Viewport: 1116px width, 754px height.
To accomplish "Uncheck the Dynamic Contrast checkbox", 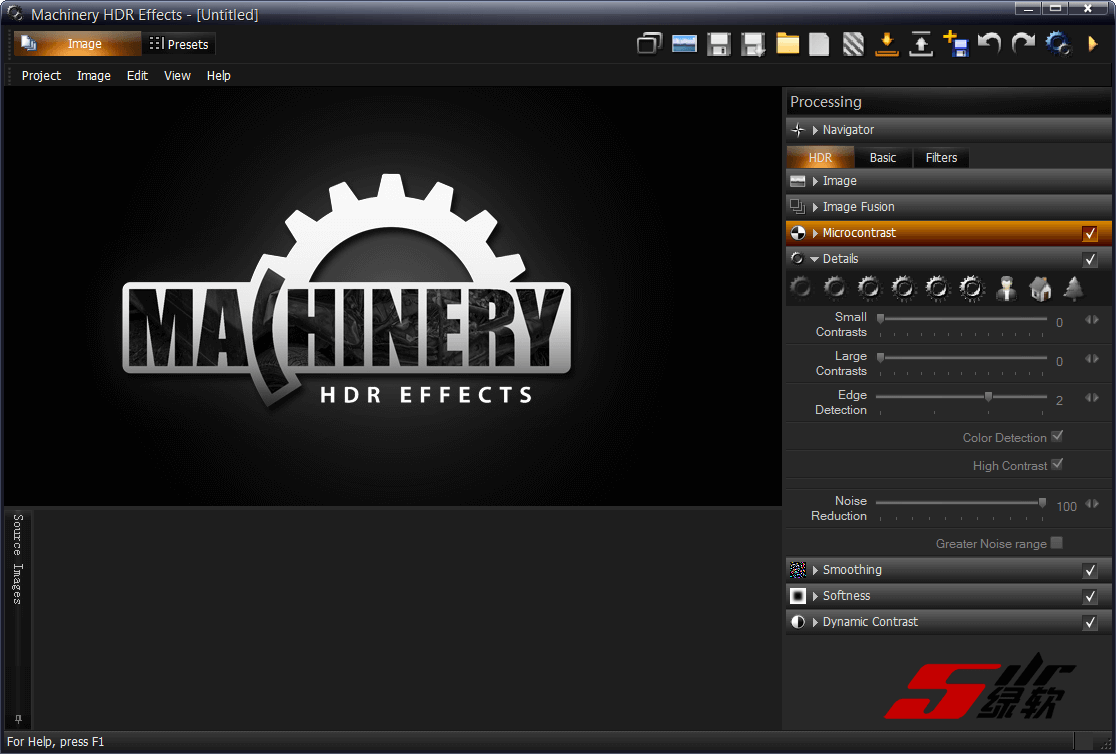I will [1090, 622].
